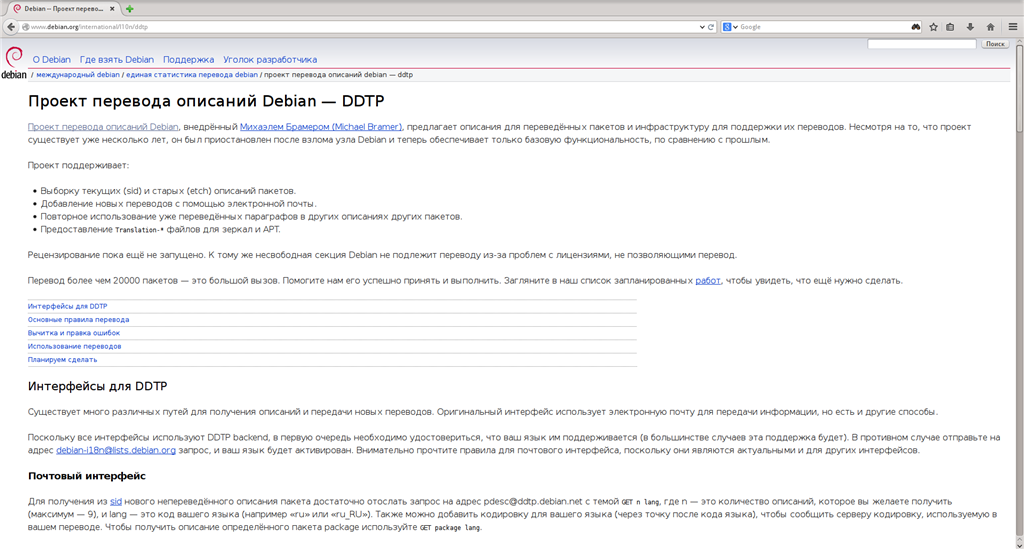Open a new tab with green plus
Image resolution: width=1024 pixels, height=549 pixels.
click(129, 9)
